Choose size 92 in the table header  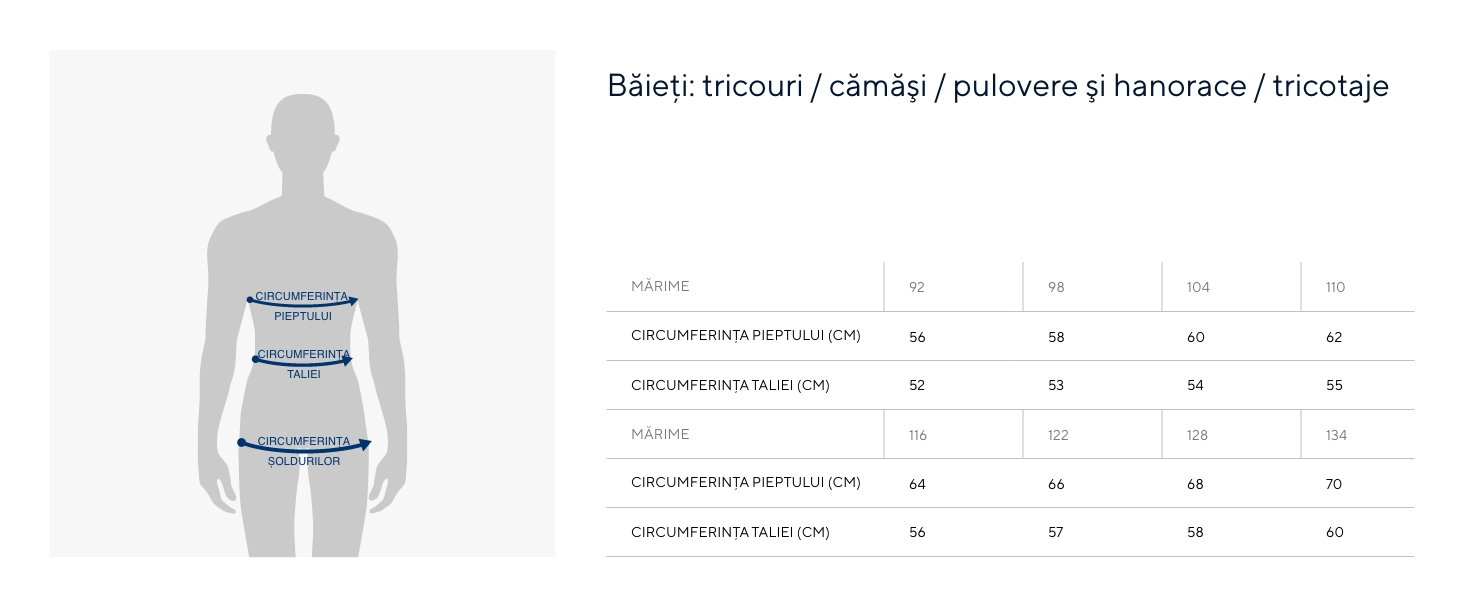click(917, 288)
